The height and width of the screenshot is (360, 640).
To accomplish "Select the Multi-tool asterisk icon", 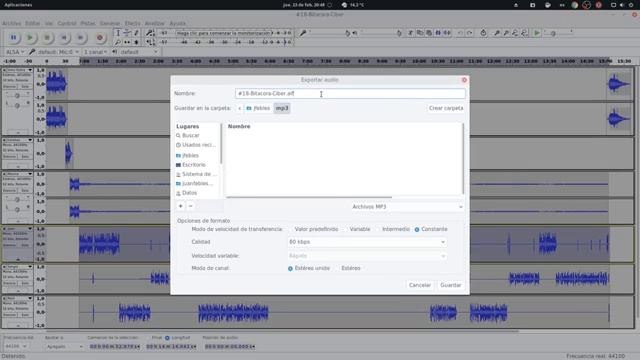I will 136,42.
